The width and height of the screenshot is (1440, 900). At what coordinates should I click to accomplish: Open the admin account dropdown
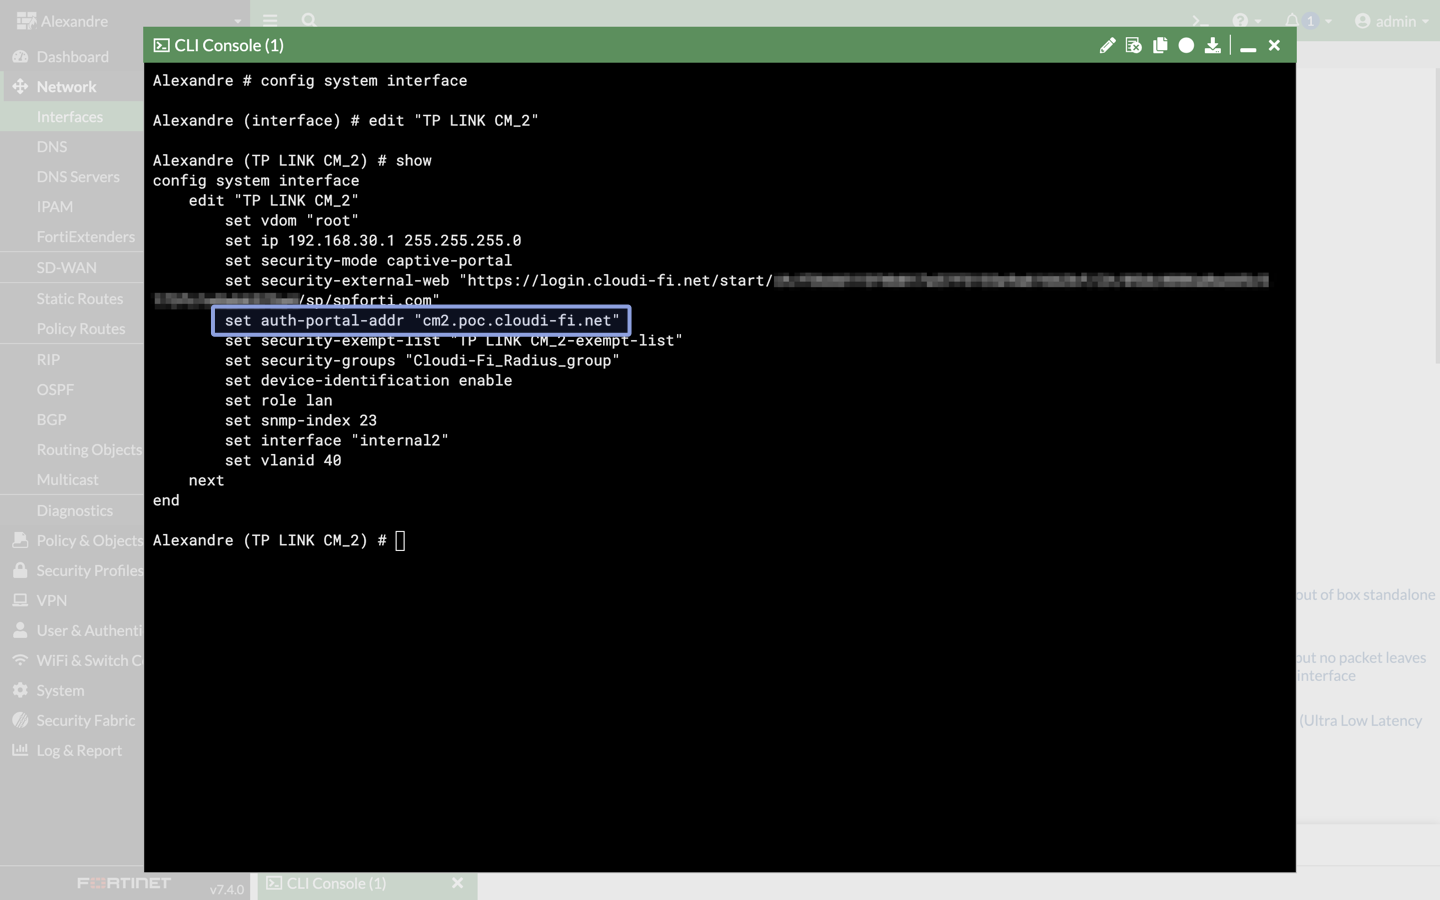coord(1392,21)
